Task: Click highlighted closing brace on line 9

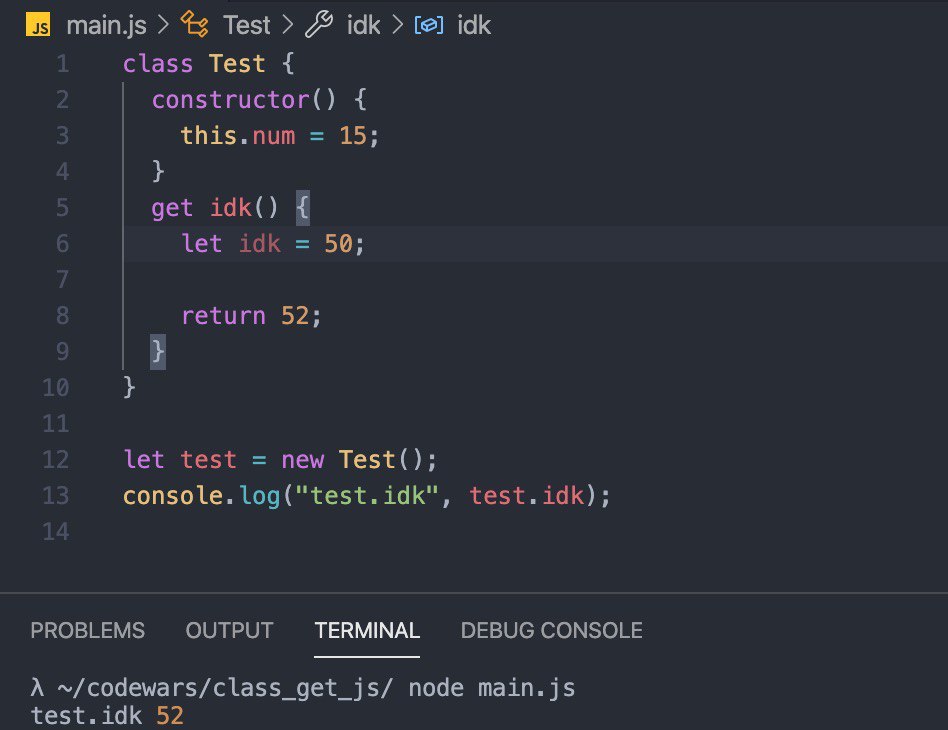Action: pyautogui.click(x=158, y=351)
